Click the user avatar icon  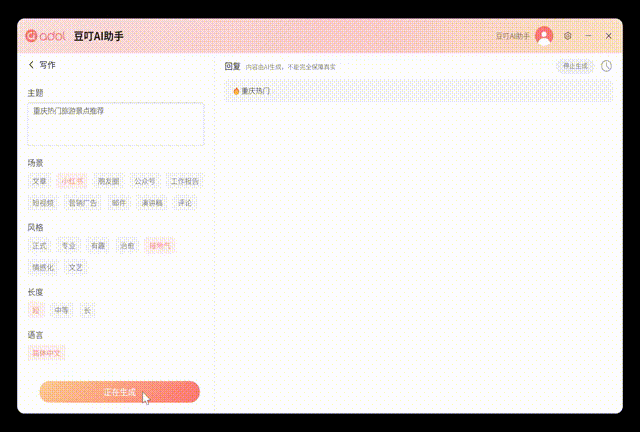[x=544, y=36]
